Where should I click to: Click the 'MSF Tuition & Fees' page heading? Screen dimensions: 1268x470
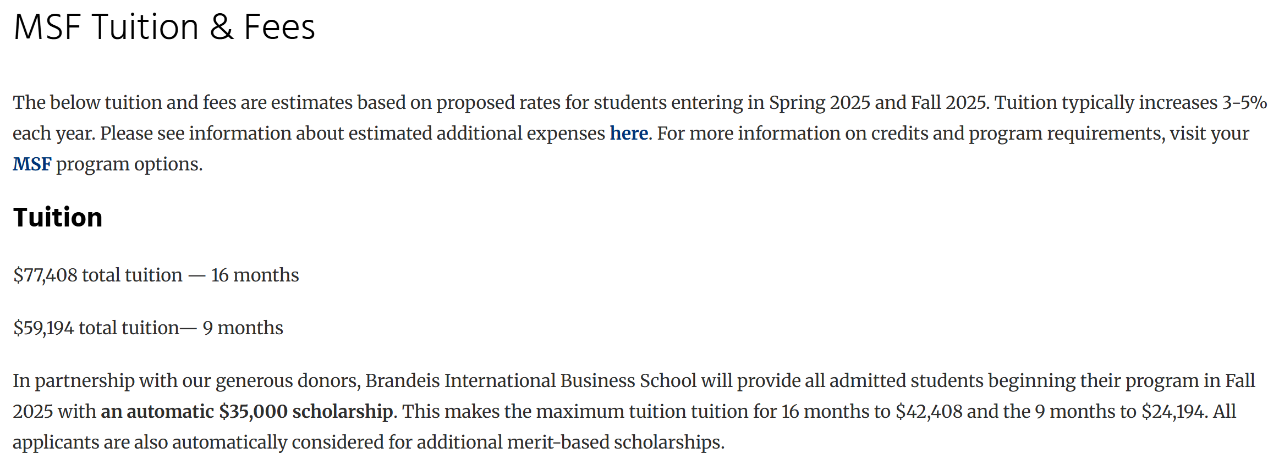click(x=164, y=27)
